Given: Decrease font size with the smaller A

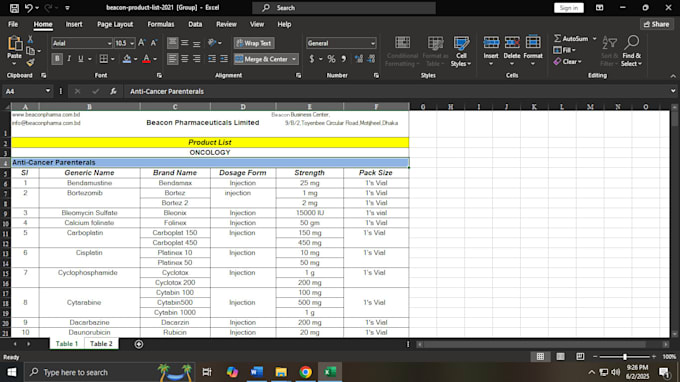Looking at the screenshot, I should click(154, 43).
